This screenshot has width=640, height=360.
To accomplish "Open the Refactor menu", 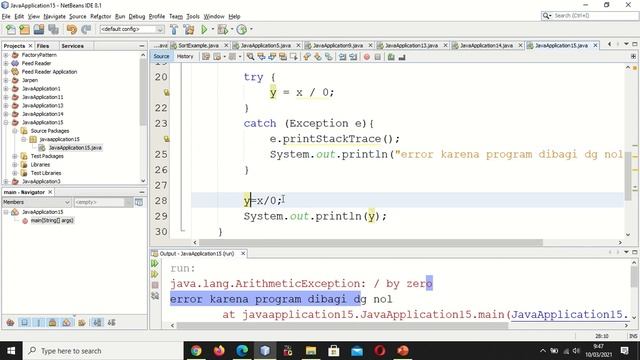I will 100,16.
